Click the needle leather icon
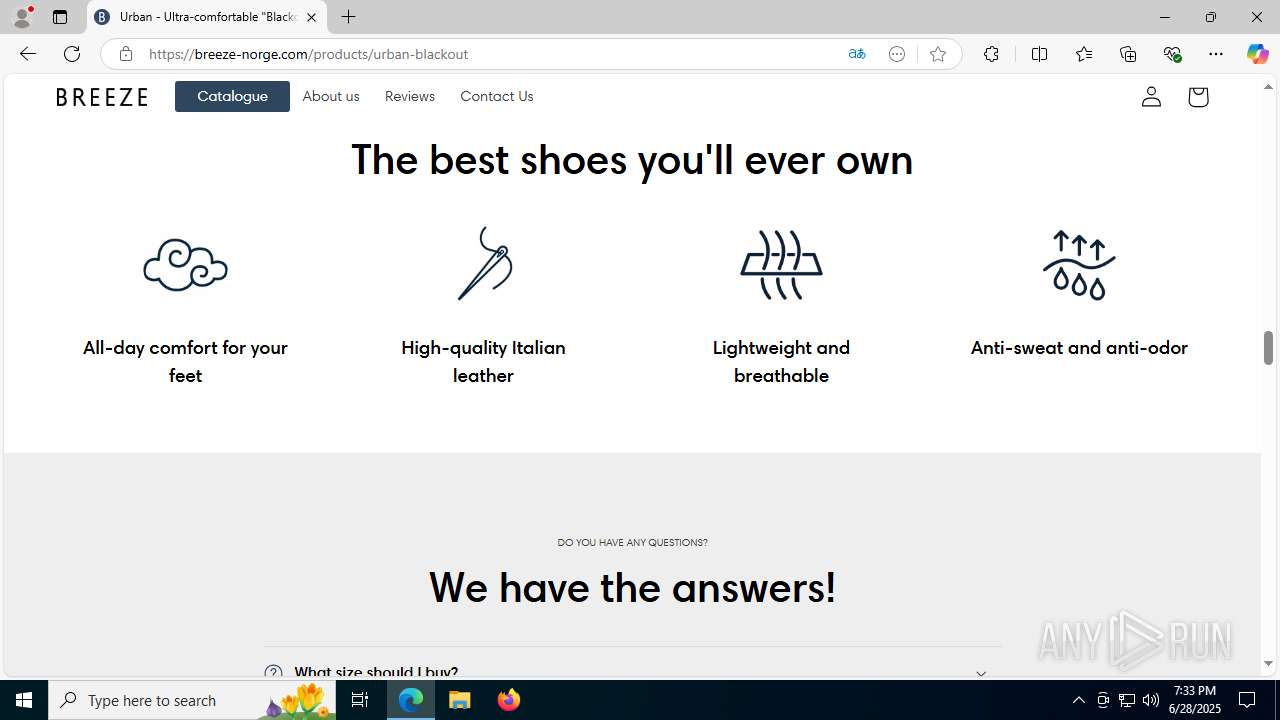1280x720 pixels. (484, 263)
